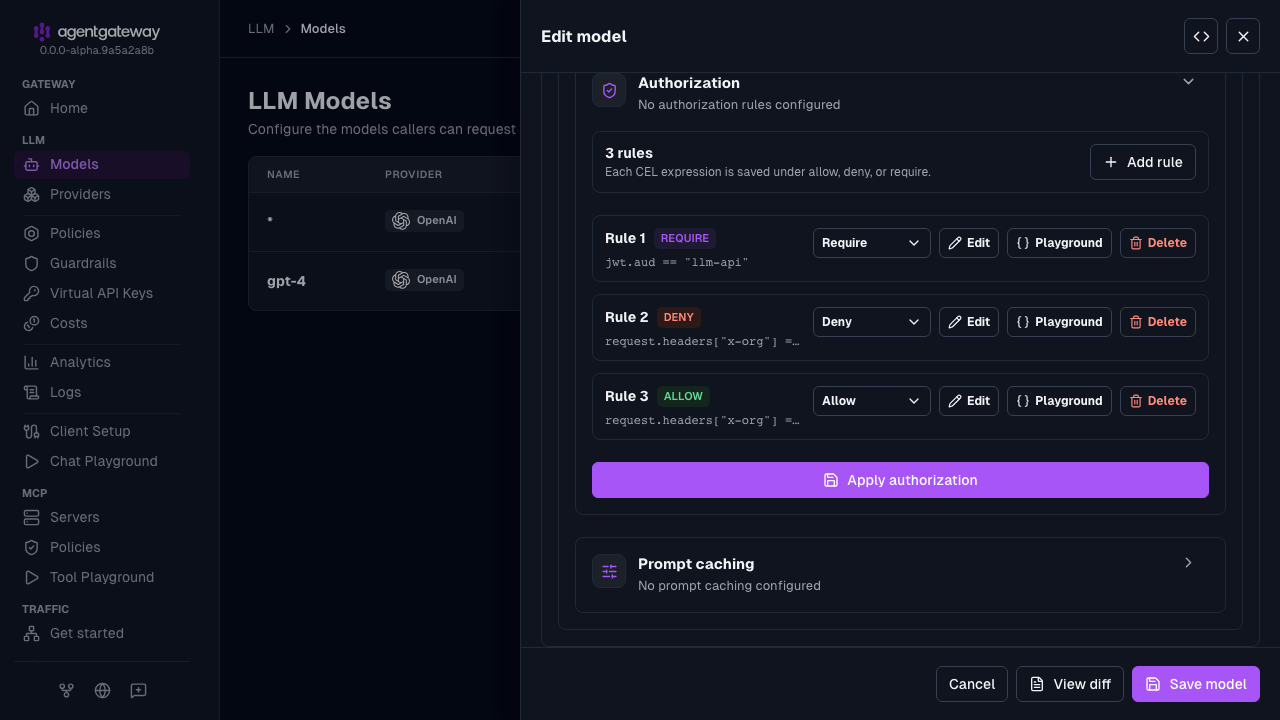This screenshot has height=720, width=1280.
Task: Select Models in the LLM section
Action: pyautogui.click(x=102, y=164)
